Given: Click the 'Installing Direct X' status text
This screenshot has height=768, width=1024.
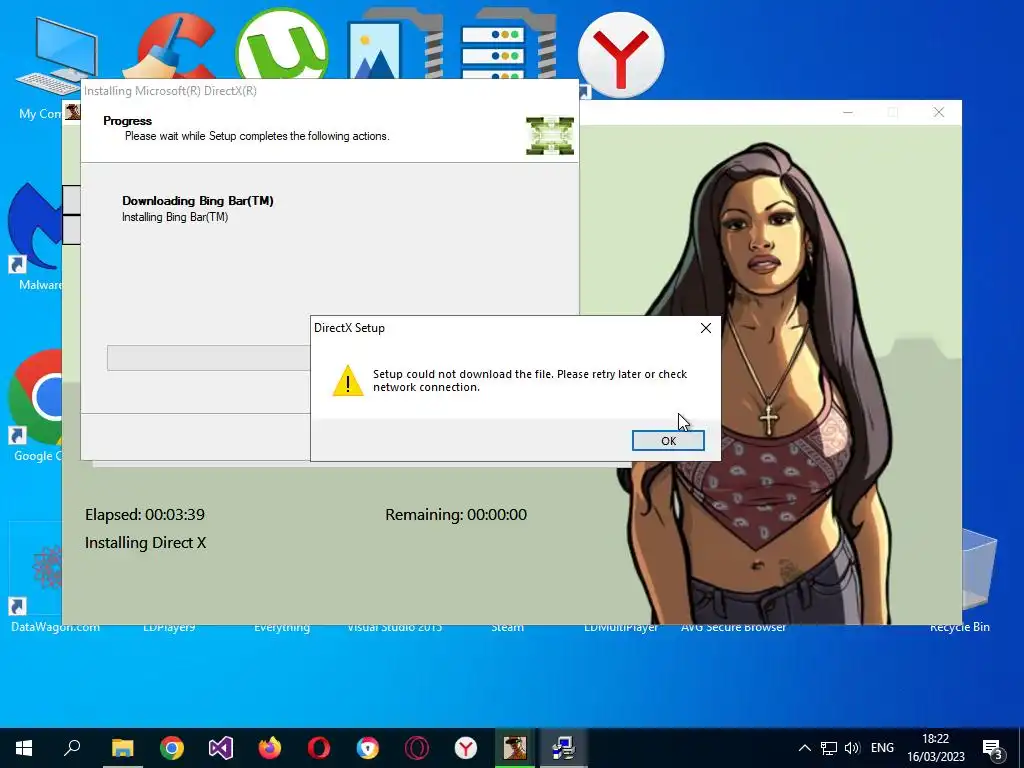Looking at the screenshot, I should (145, 543).
